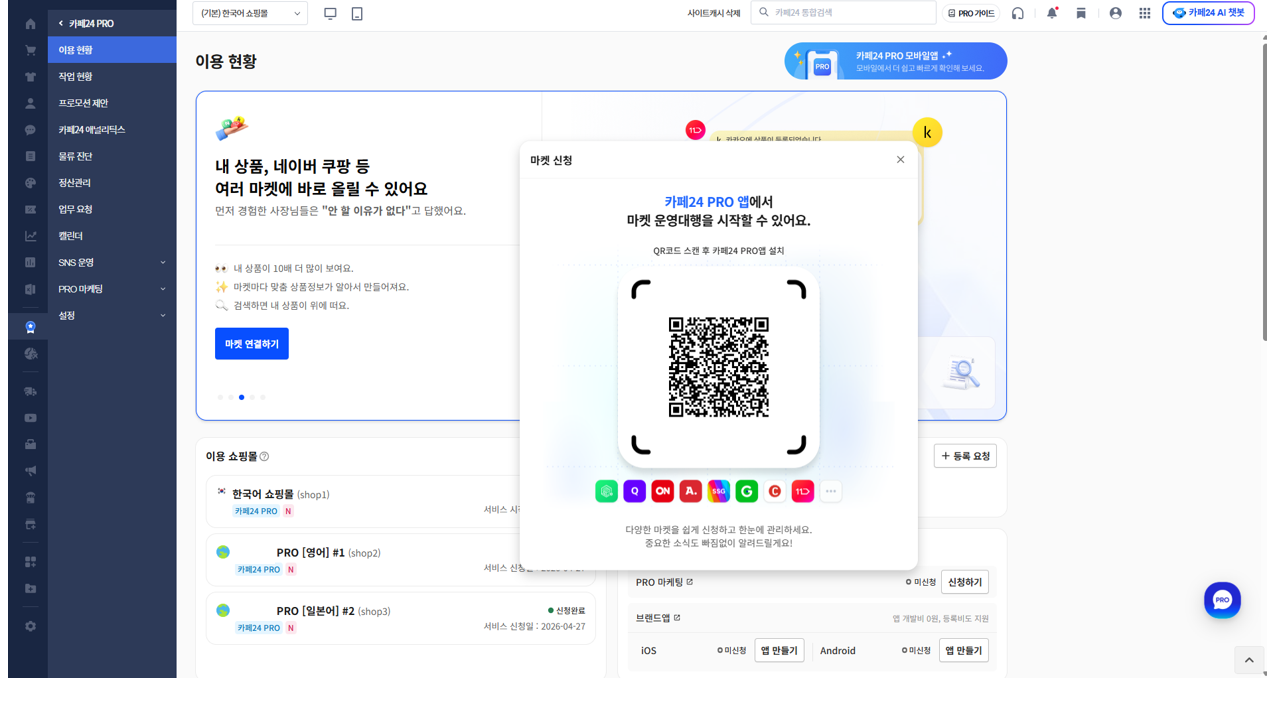Click help icon beside 이용 쇼핑몰
Viewport: 1280px width, 702px height.
coord(264,456)
